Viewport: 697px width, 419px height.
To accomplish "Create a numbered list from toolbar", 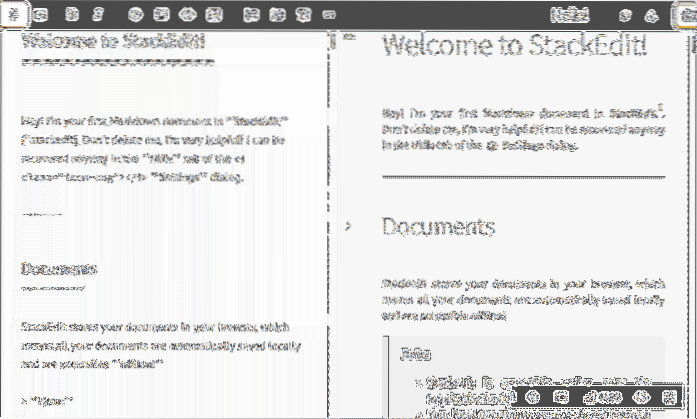I will (x=250, y=15).
